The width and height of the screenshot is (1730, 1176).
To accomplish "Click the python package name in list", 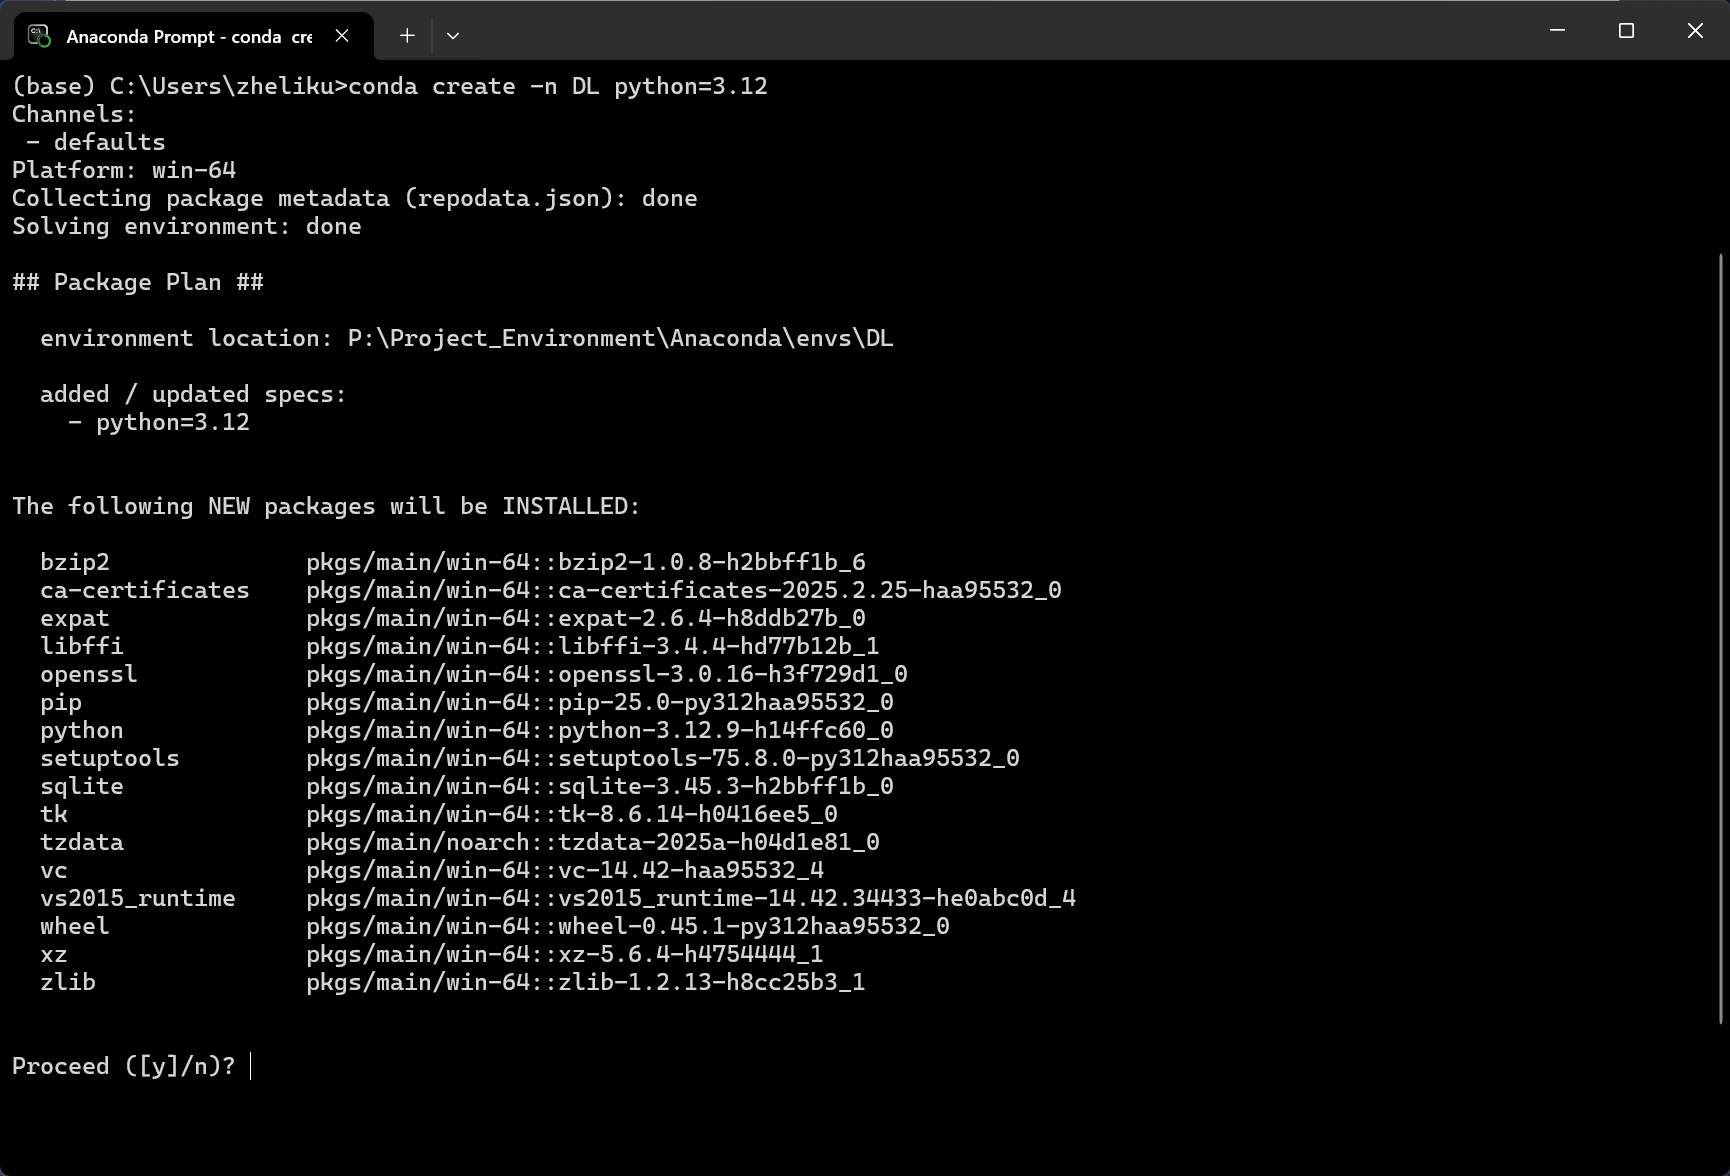I will point(82,730).
